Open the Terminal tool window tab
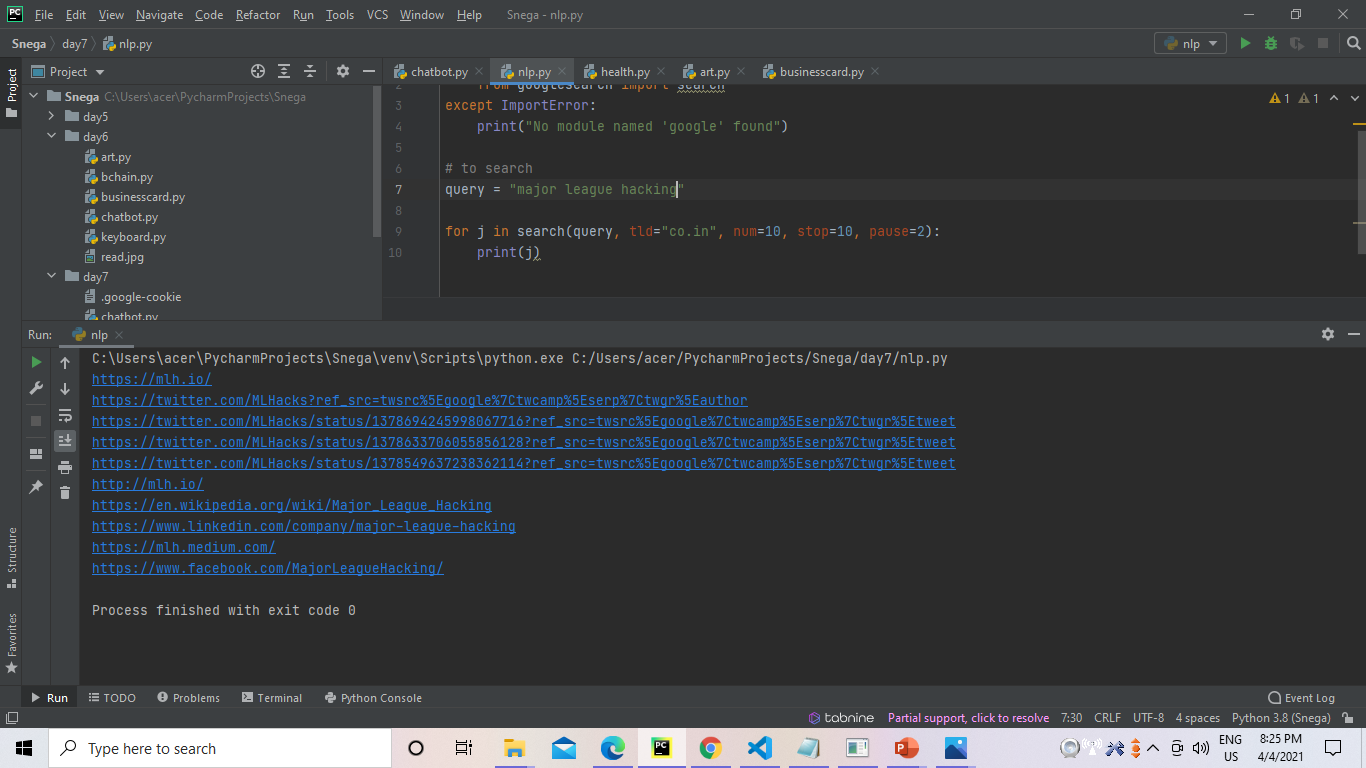 (x=270, y=698)
